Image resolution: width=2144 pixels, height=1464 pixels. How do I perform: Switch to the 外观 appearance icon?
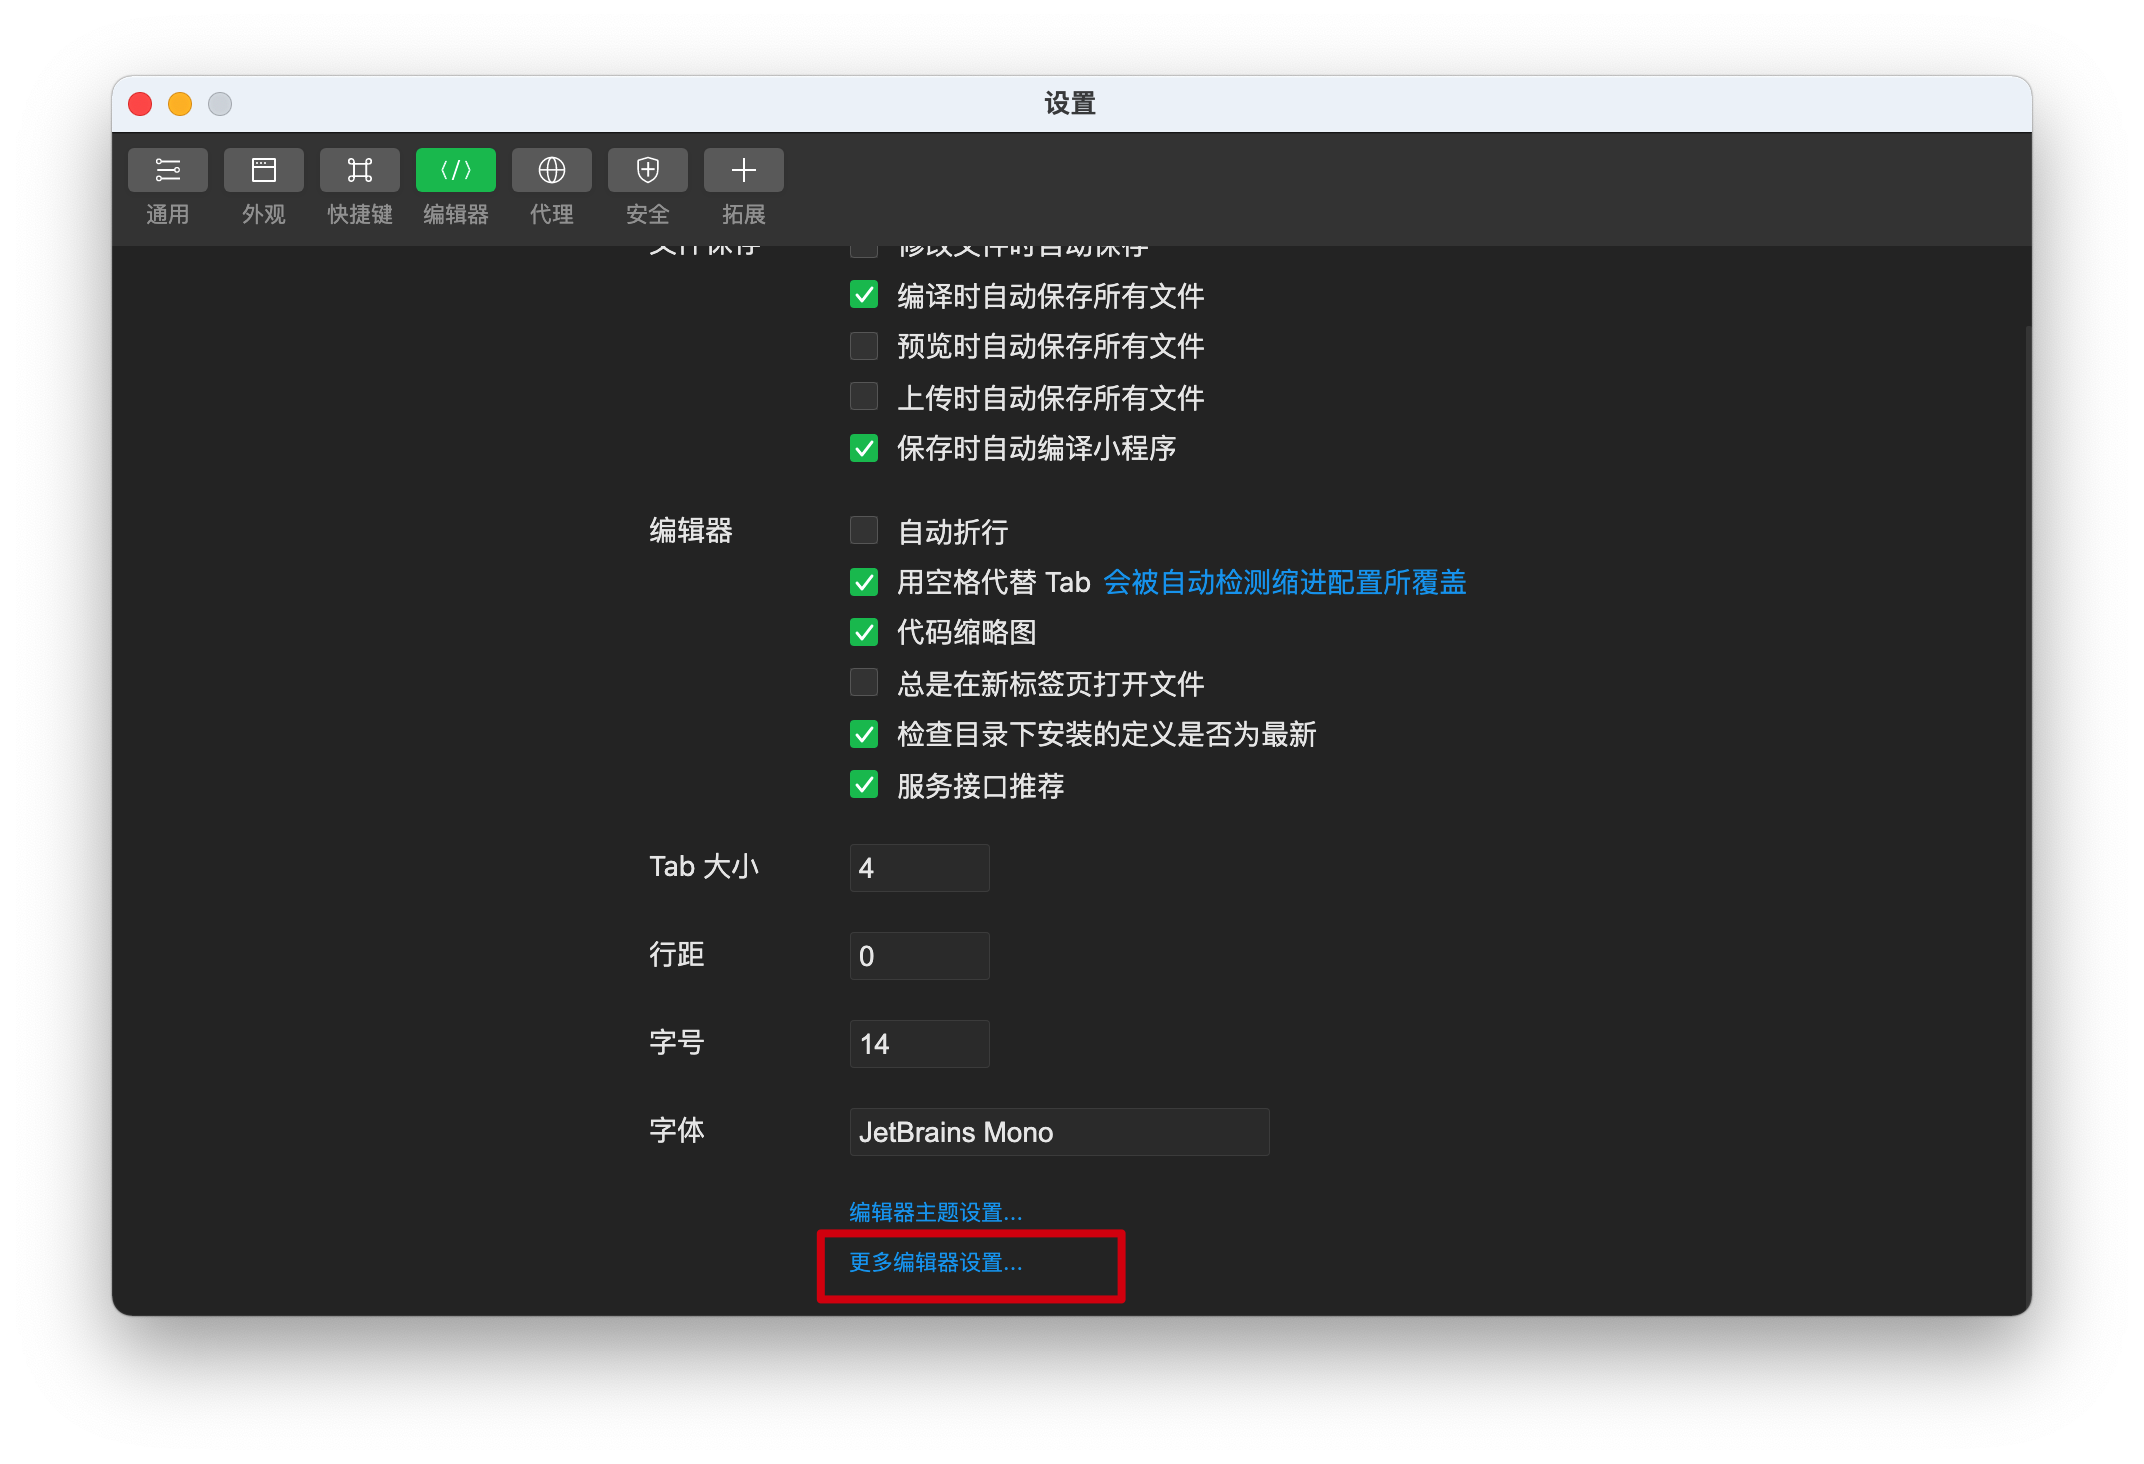click(263, 171)
